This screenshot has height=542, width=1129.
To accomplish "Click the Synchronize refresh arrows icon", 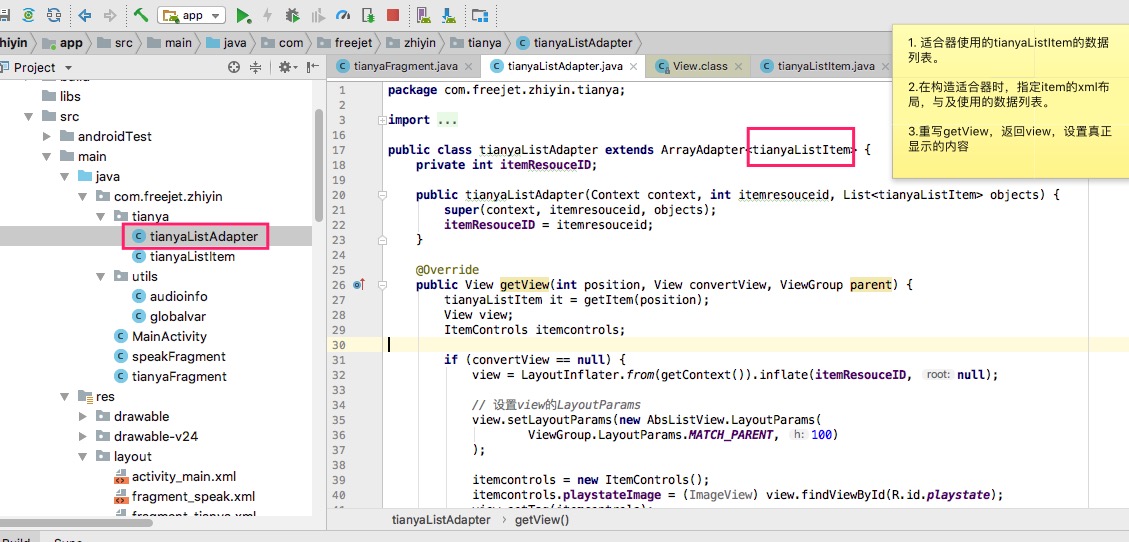I will 54,14.
